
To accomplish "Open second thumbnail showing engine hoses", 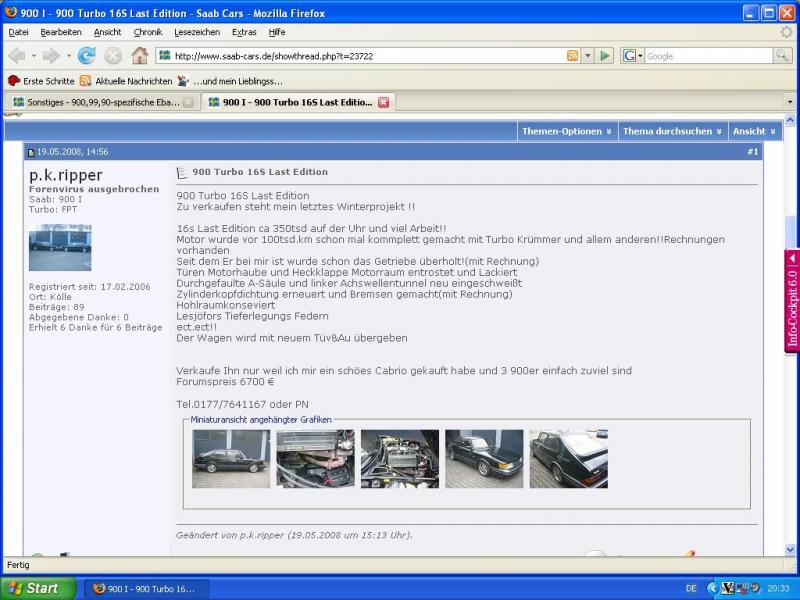I will coord(315,459).
